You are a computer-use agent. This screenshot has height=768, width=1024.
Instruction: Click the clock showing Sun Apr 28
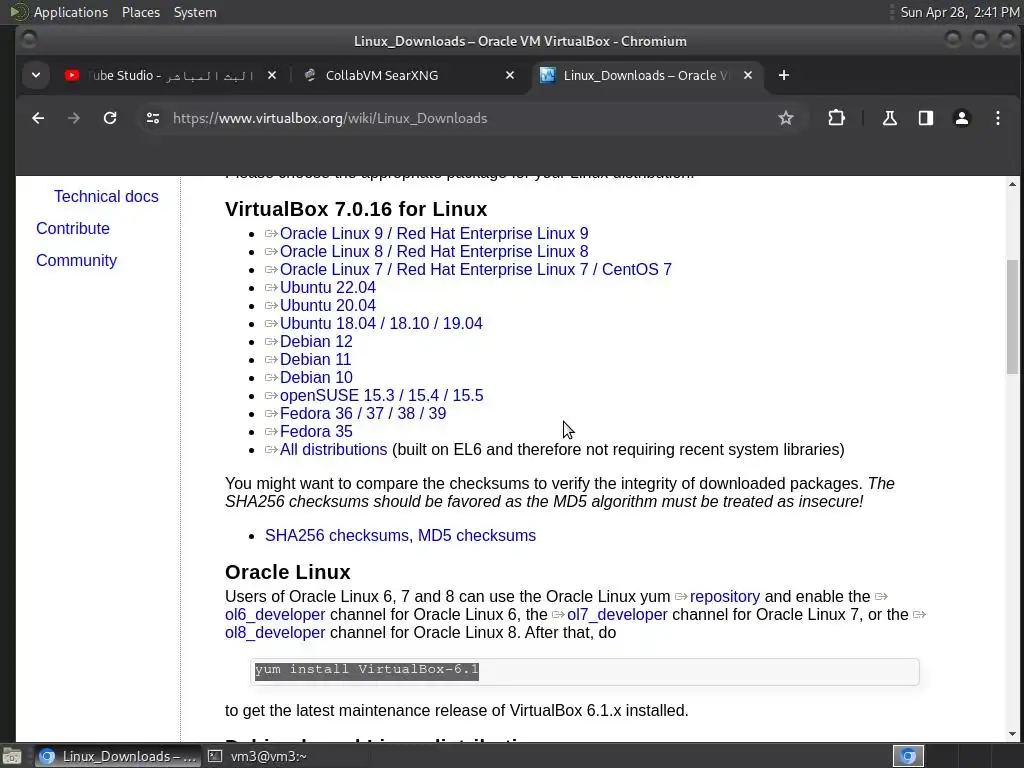(959, 12)
